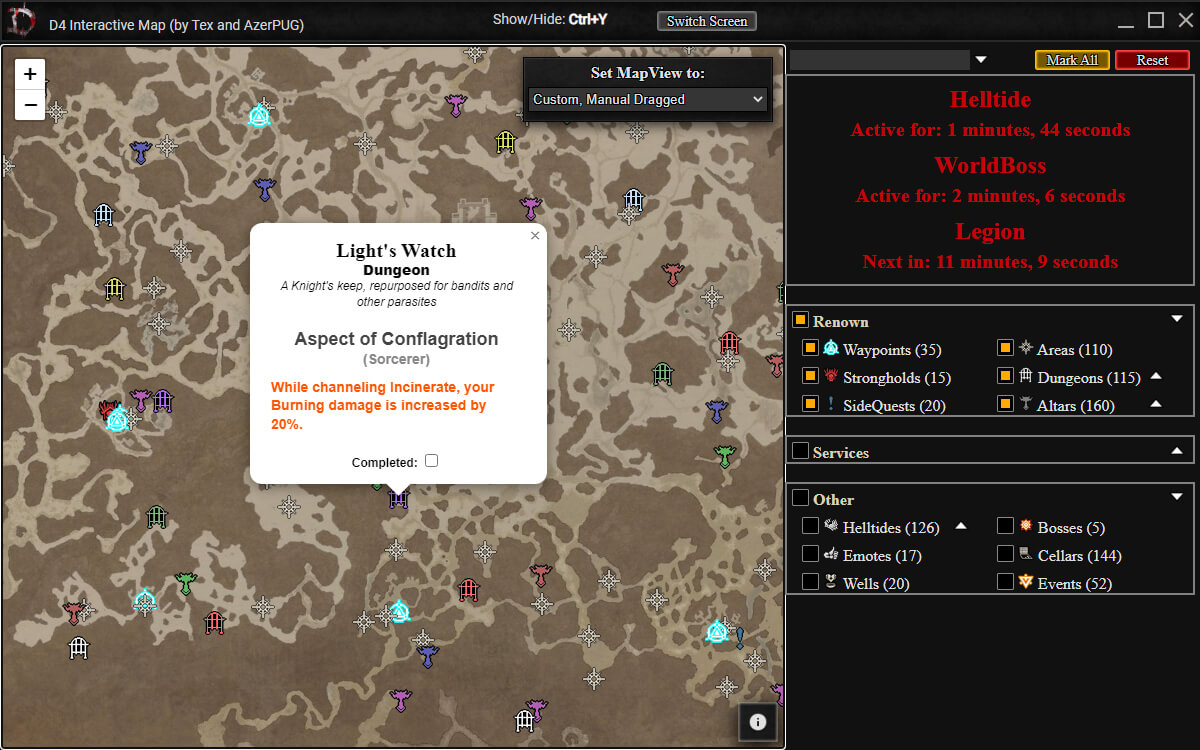Screen dimensions: 1200x750
Task: Collapse the Renown section with its chevron
Action: tap(1176, 318)
